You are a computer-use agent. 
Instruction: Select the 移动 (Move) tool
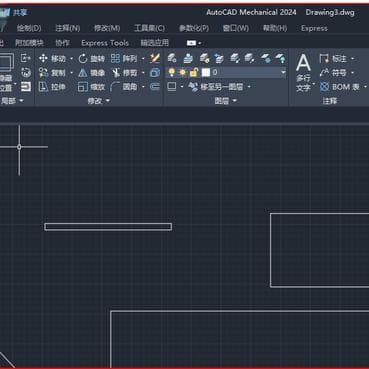pos(52,59)
